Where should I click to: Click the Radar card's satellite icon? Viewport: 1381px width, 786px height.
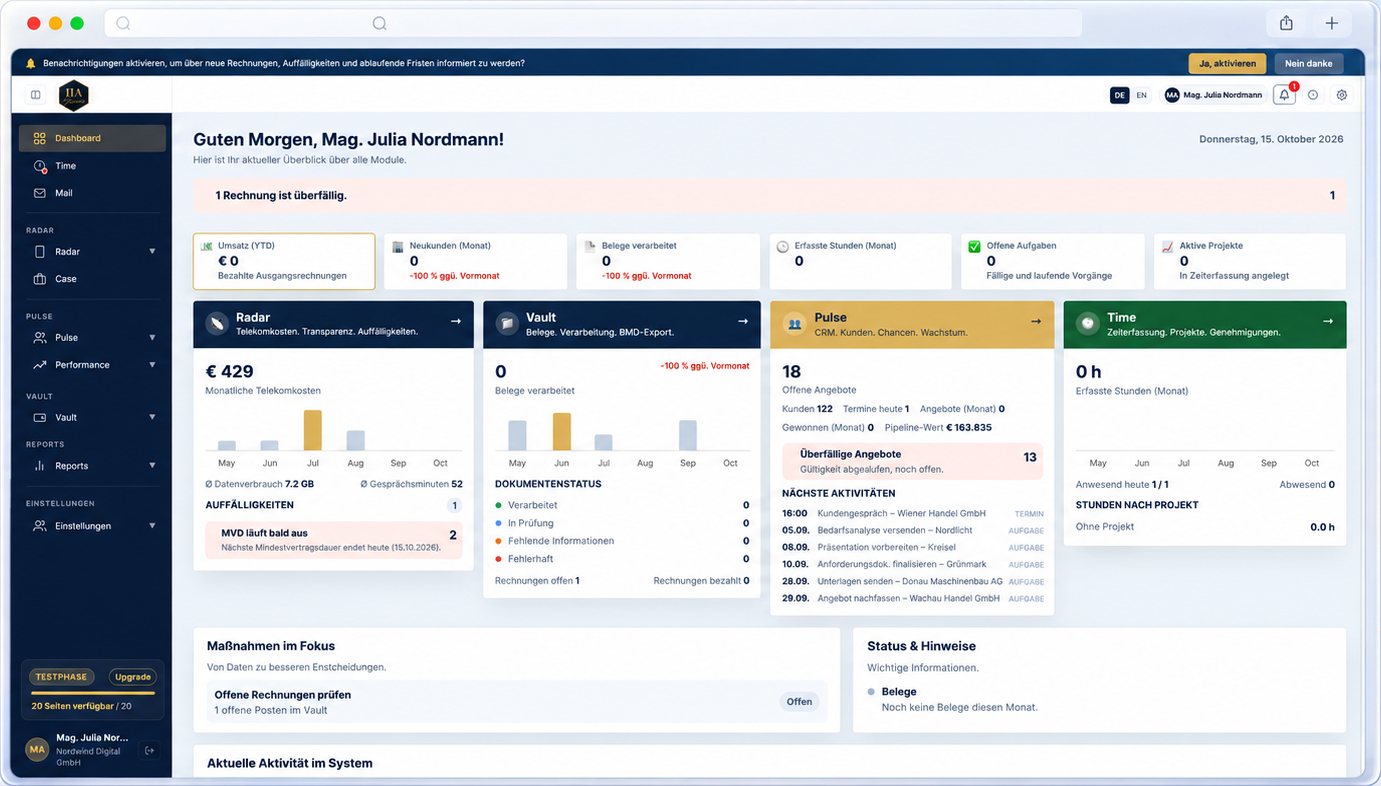point(217,324)
